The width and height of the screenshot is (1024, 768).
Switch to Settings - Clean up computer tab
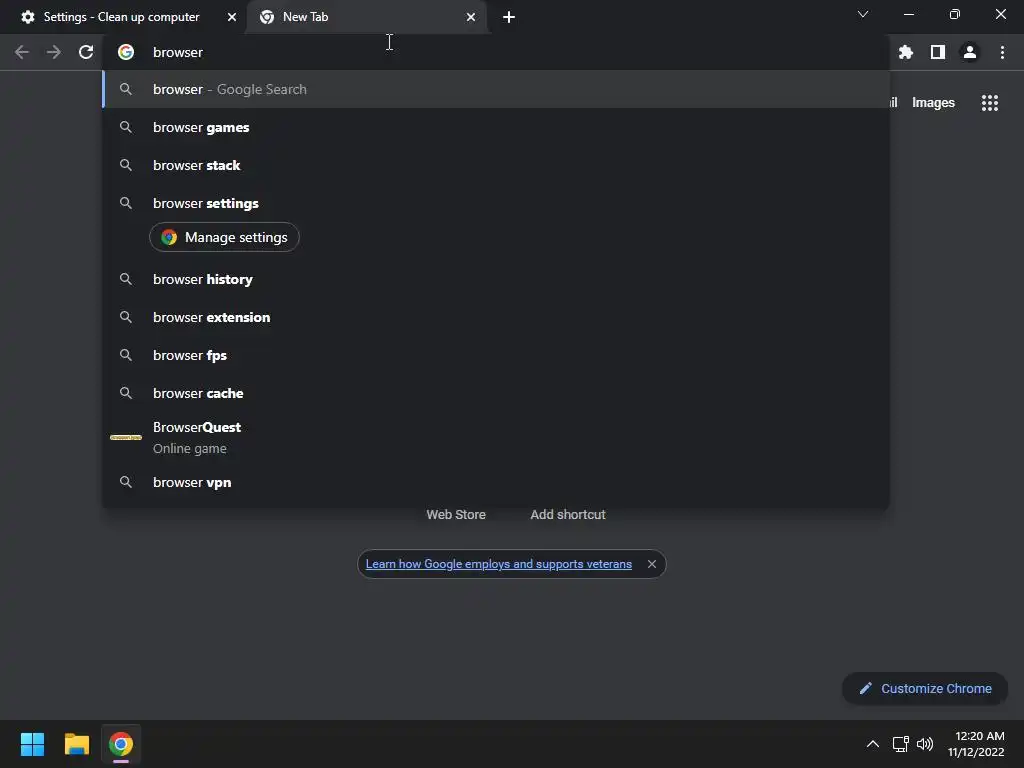coord(122,17)
